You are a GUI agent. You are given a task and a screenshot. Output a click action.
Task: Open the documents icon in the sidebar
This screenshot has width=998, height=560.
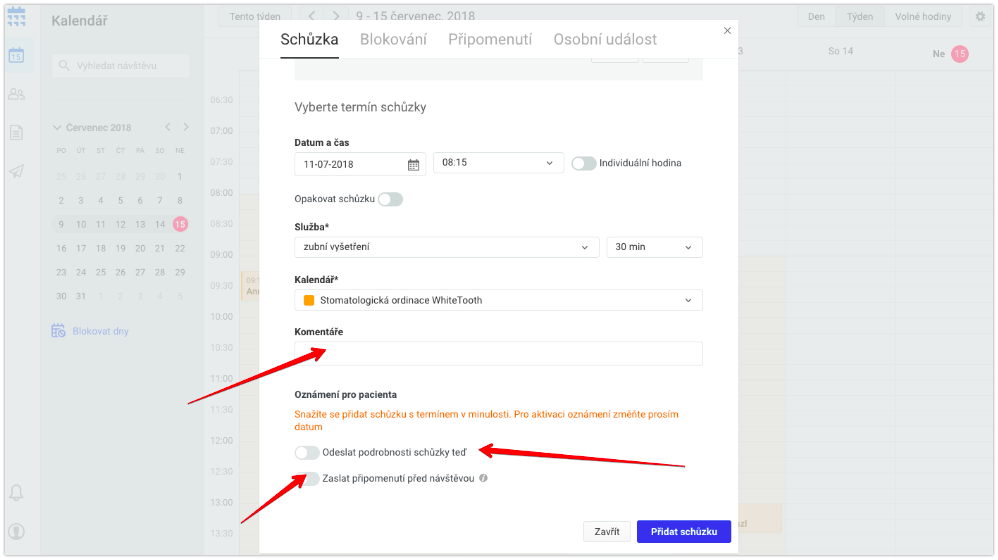17,132
